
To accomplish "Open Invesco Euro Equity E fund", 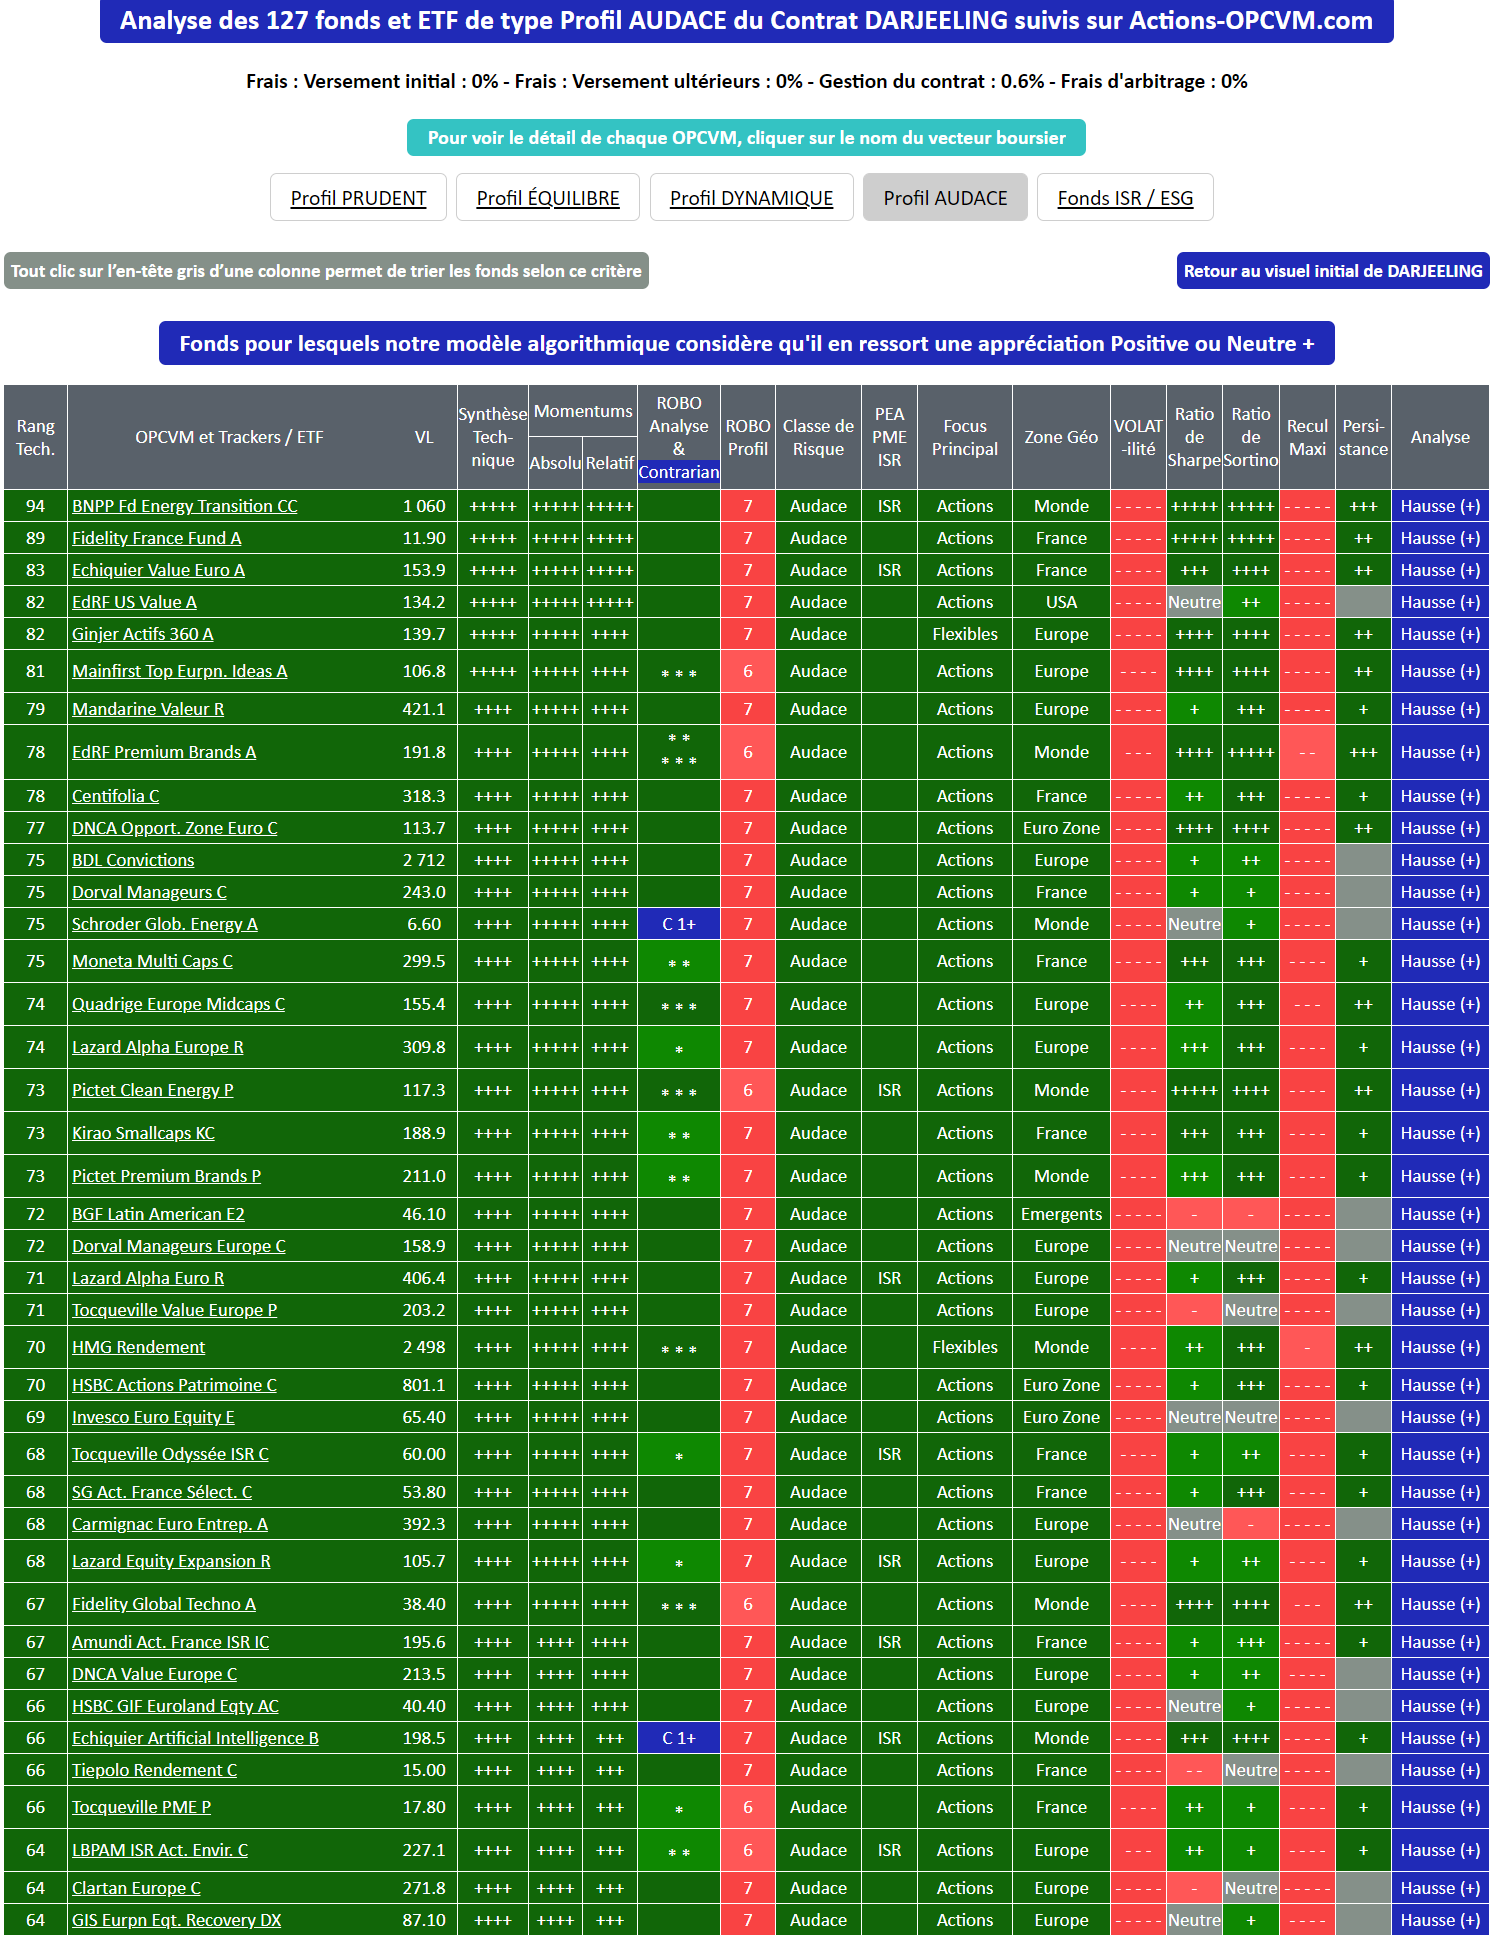I will pyautogui.click(x=153, y=1417).
